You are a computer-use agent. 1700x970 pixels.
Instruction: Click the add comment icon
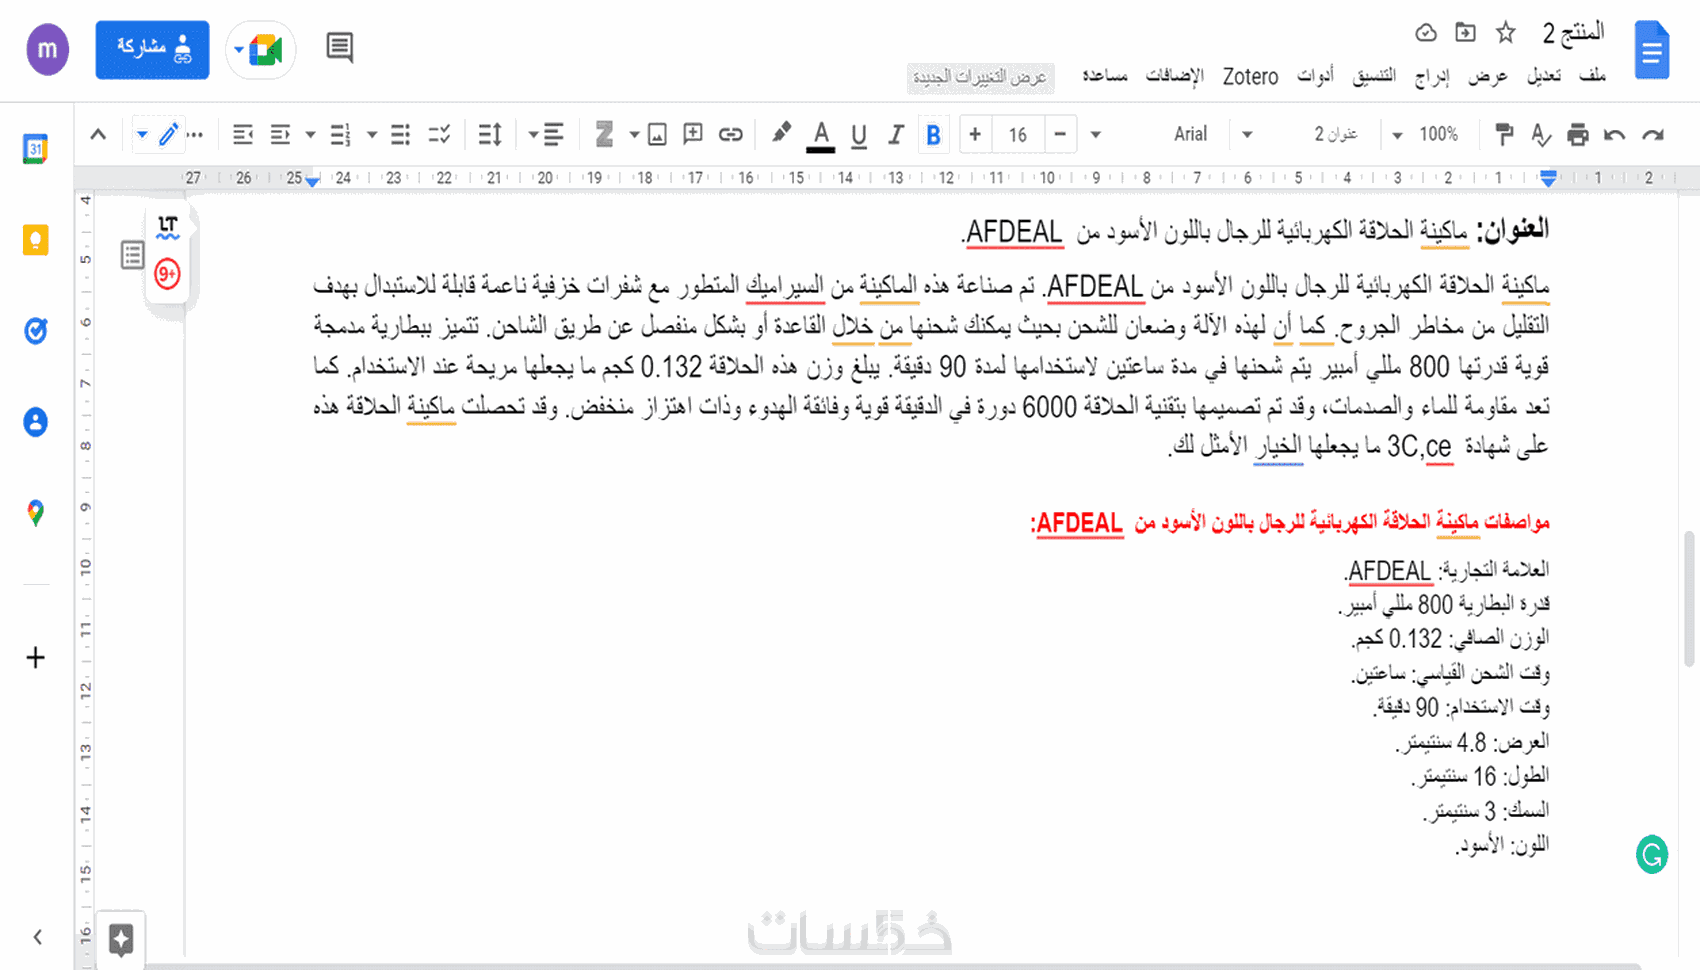click(693, 134)
